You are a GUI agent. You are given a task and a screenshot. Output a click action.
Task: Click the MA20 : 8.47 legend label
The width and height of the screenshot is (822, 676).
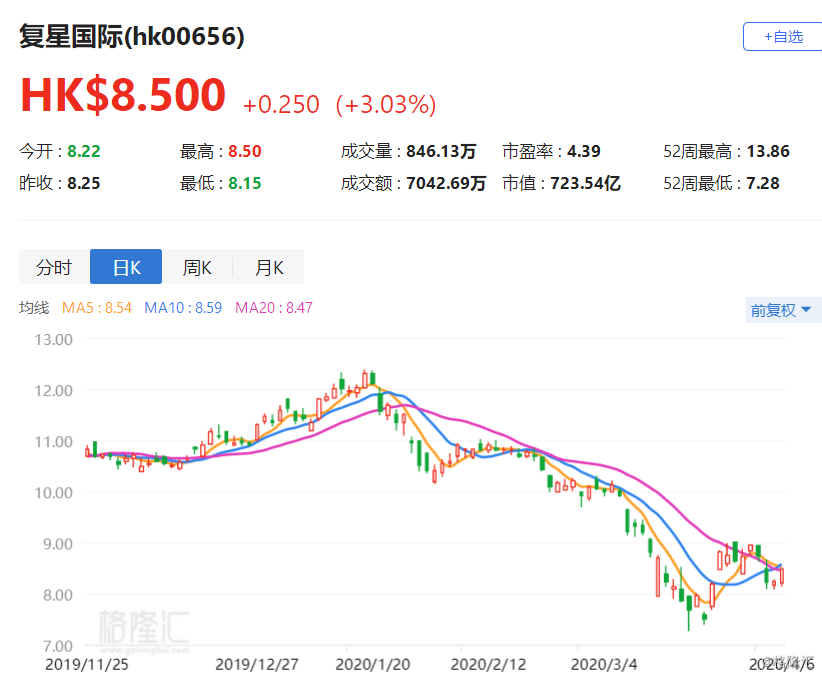point(274,308)
